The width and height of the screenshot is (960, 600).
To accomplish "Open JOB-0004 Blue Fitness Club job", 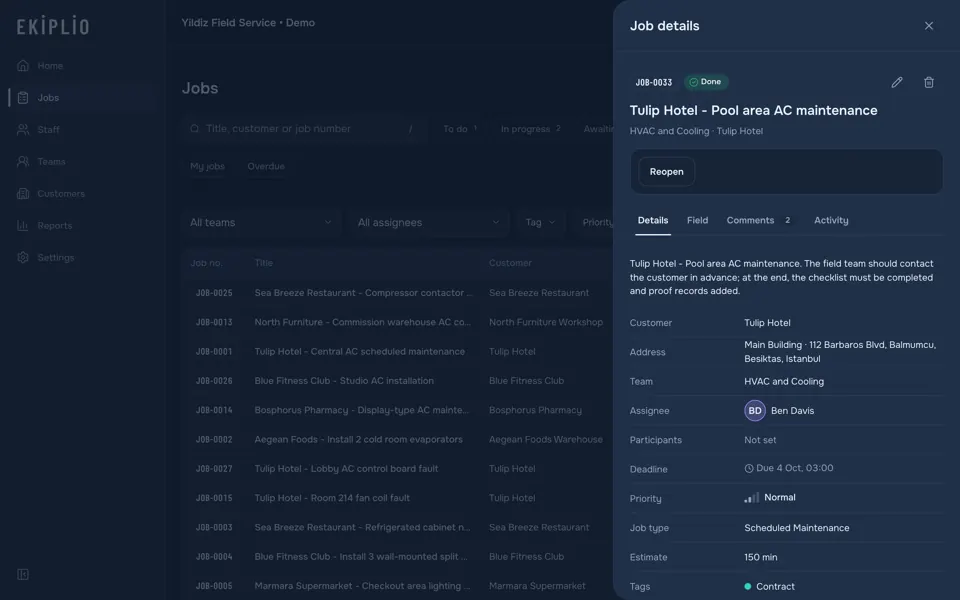I will (398, 557).
